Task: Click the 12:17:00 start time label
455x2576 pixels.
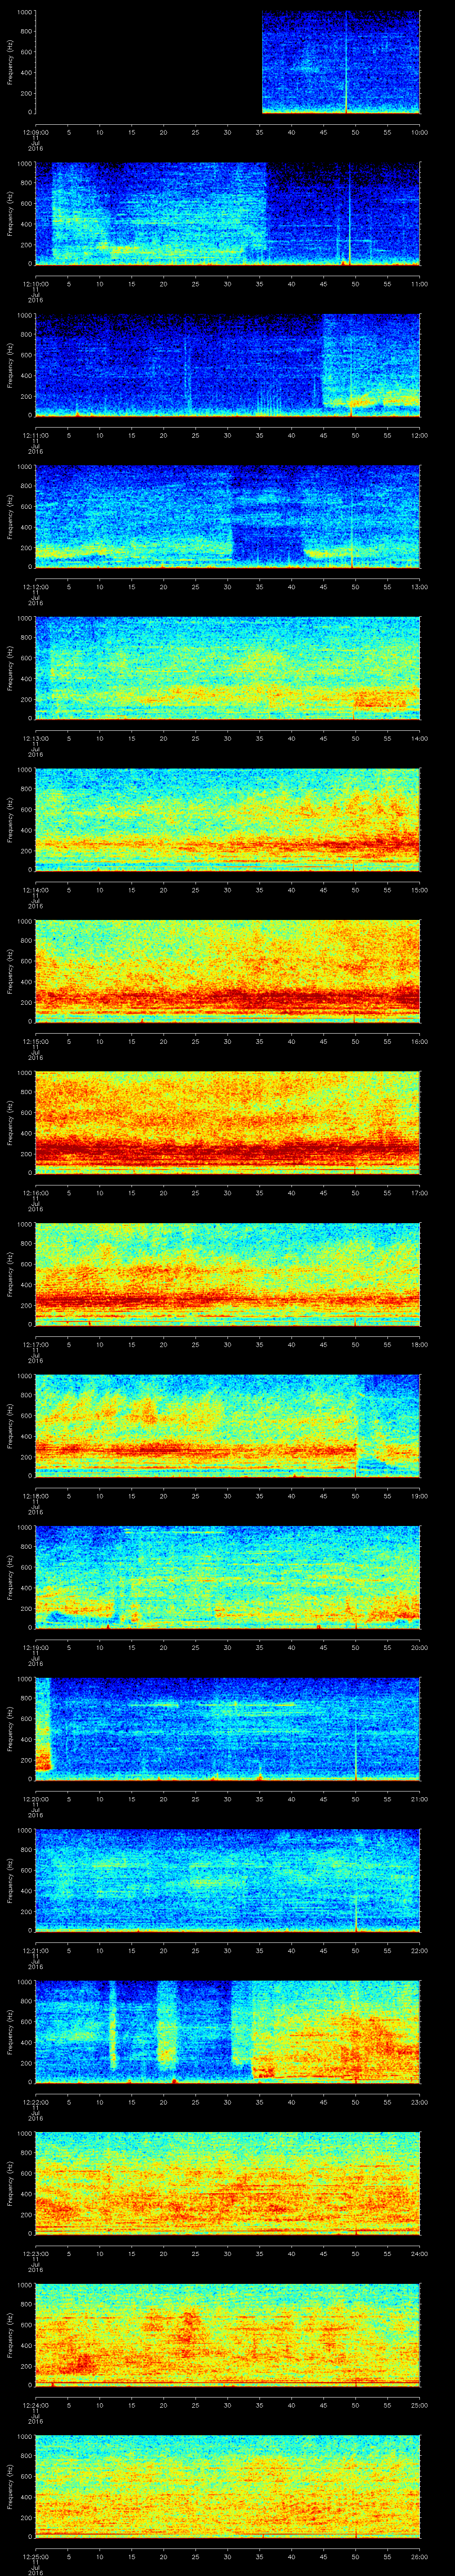Action: (x=36, y=1344)
